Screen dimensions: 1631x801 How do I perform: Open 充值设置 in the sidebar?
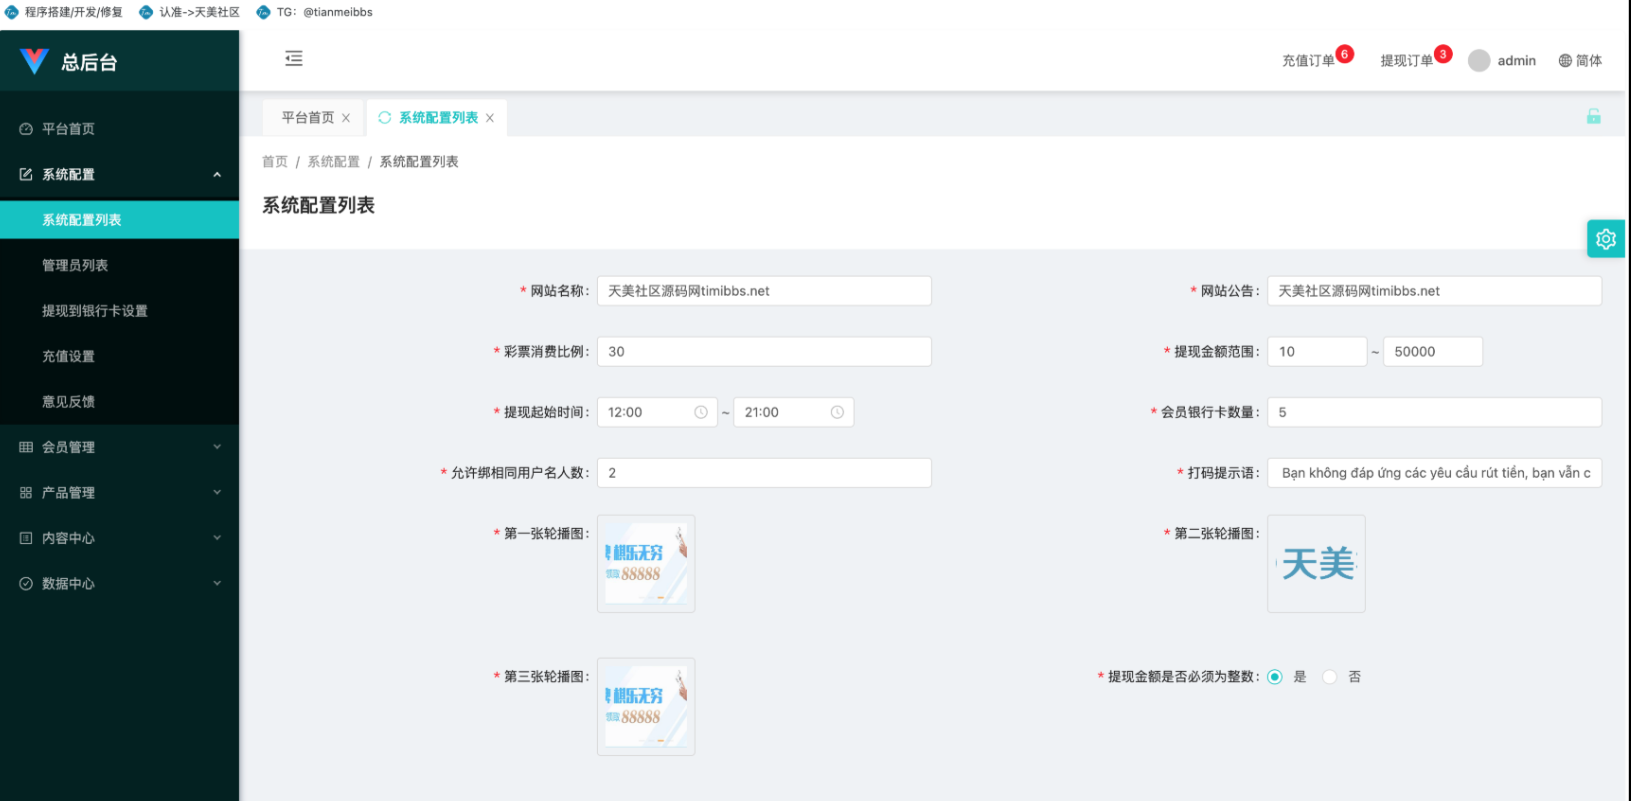(x=120, y=356)
